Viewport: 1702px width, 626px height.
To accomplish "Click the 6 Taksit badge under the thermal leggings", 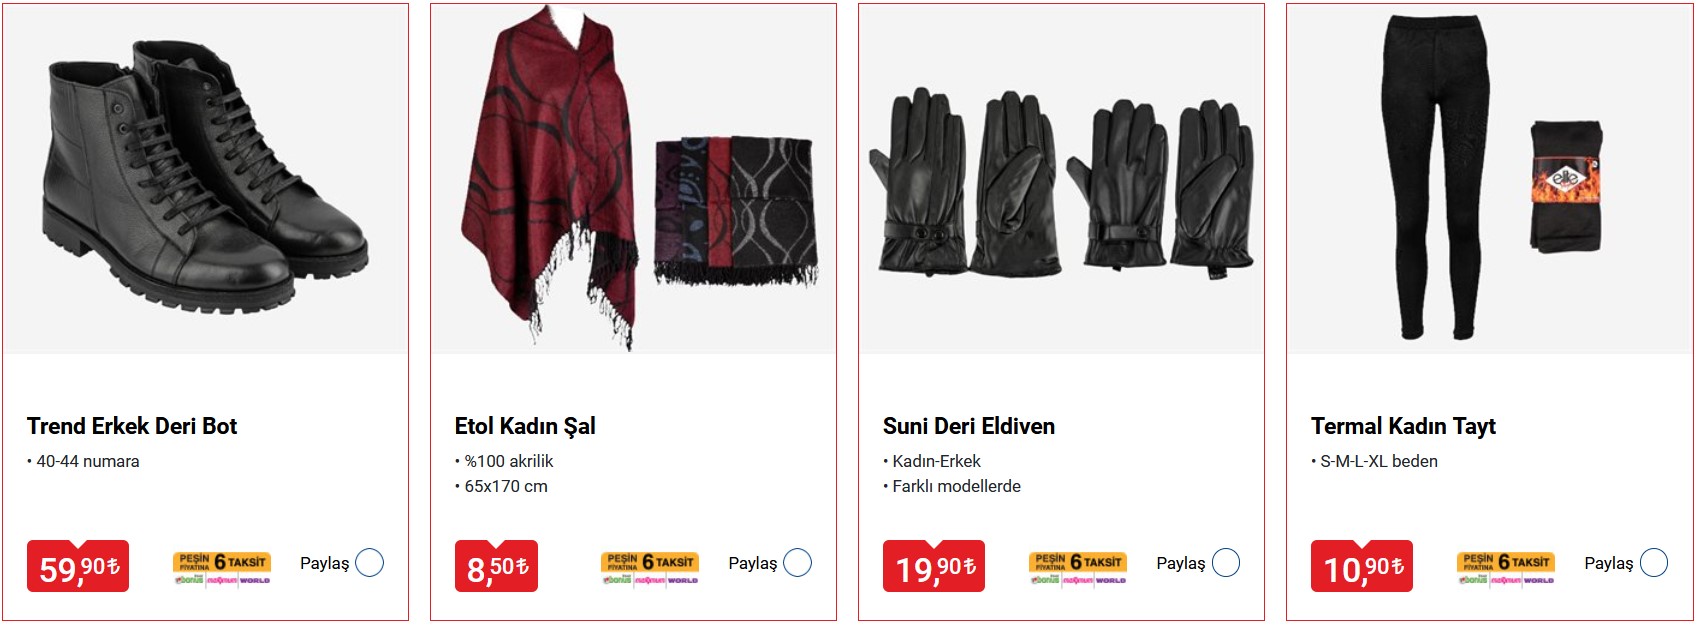I will click(1506, 568).
